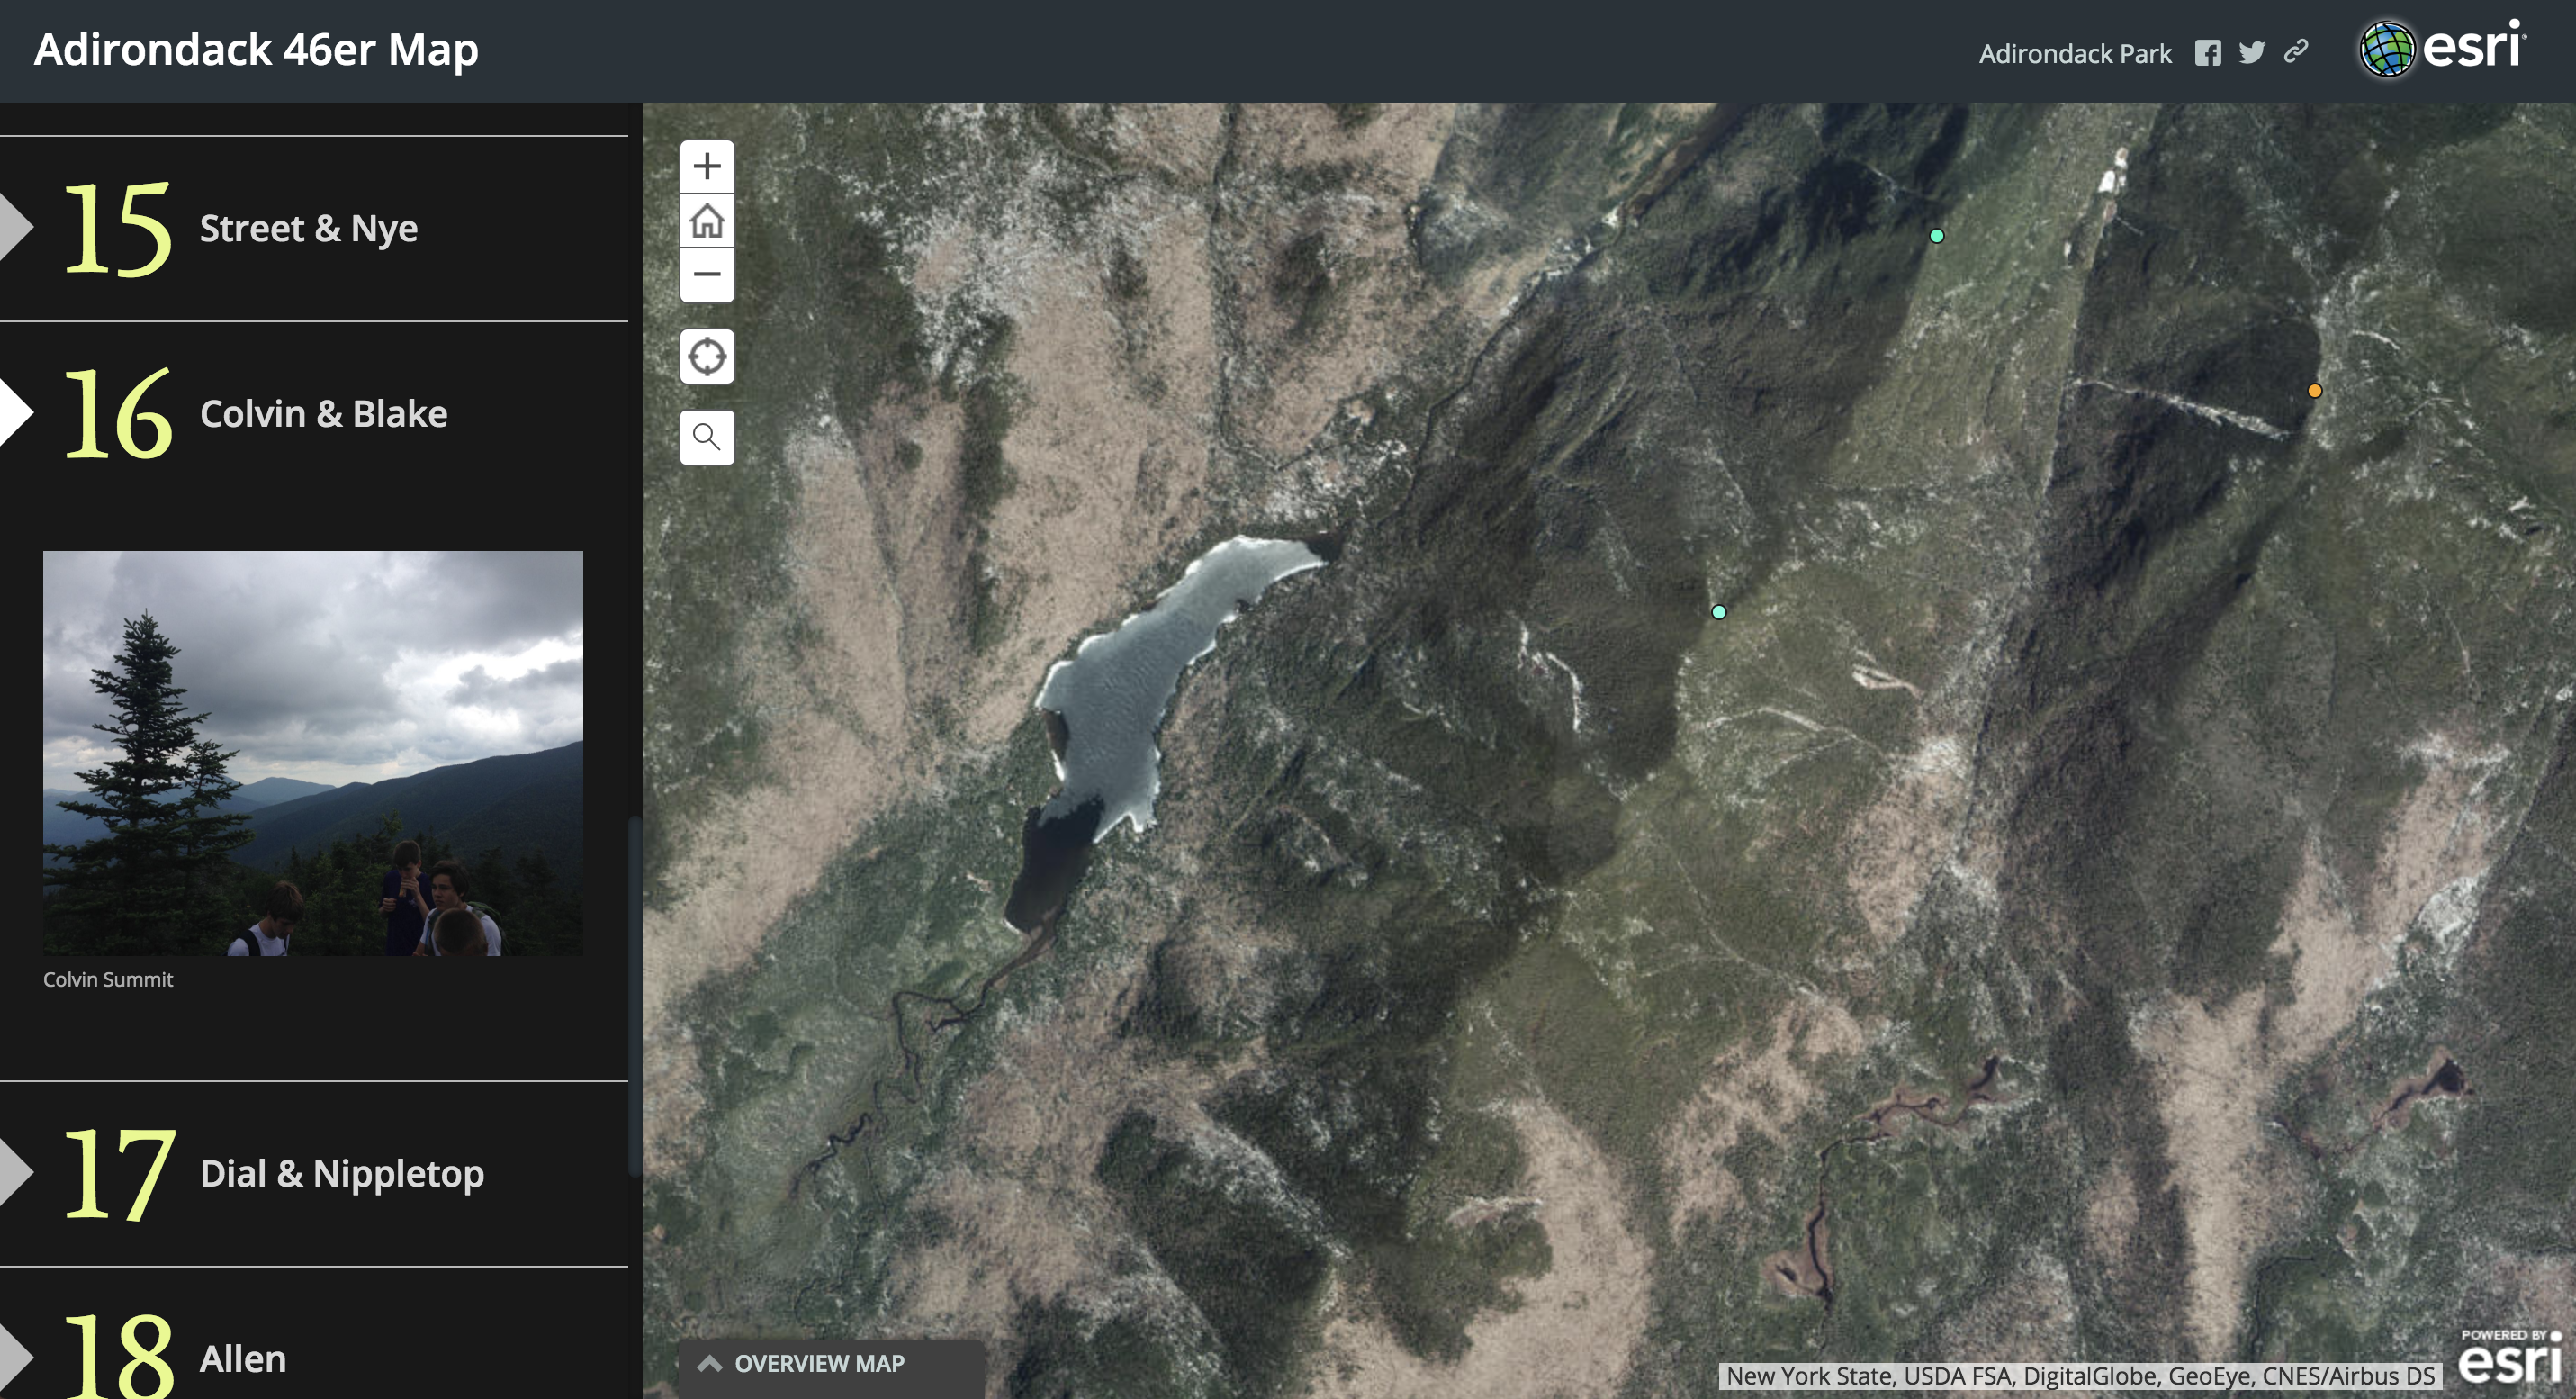
Task: Open entry 18 Allen
Action: click(243, 1358)
